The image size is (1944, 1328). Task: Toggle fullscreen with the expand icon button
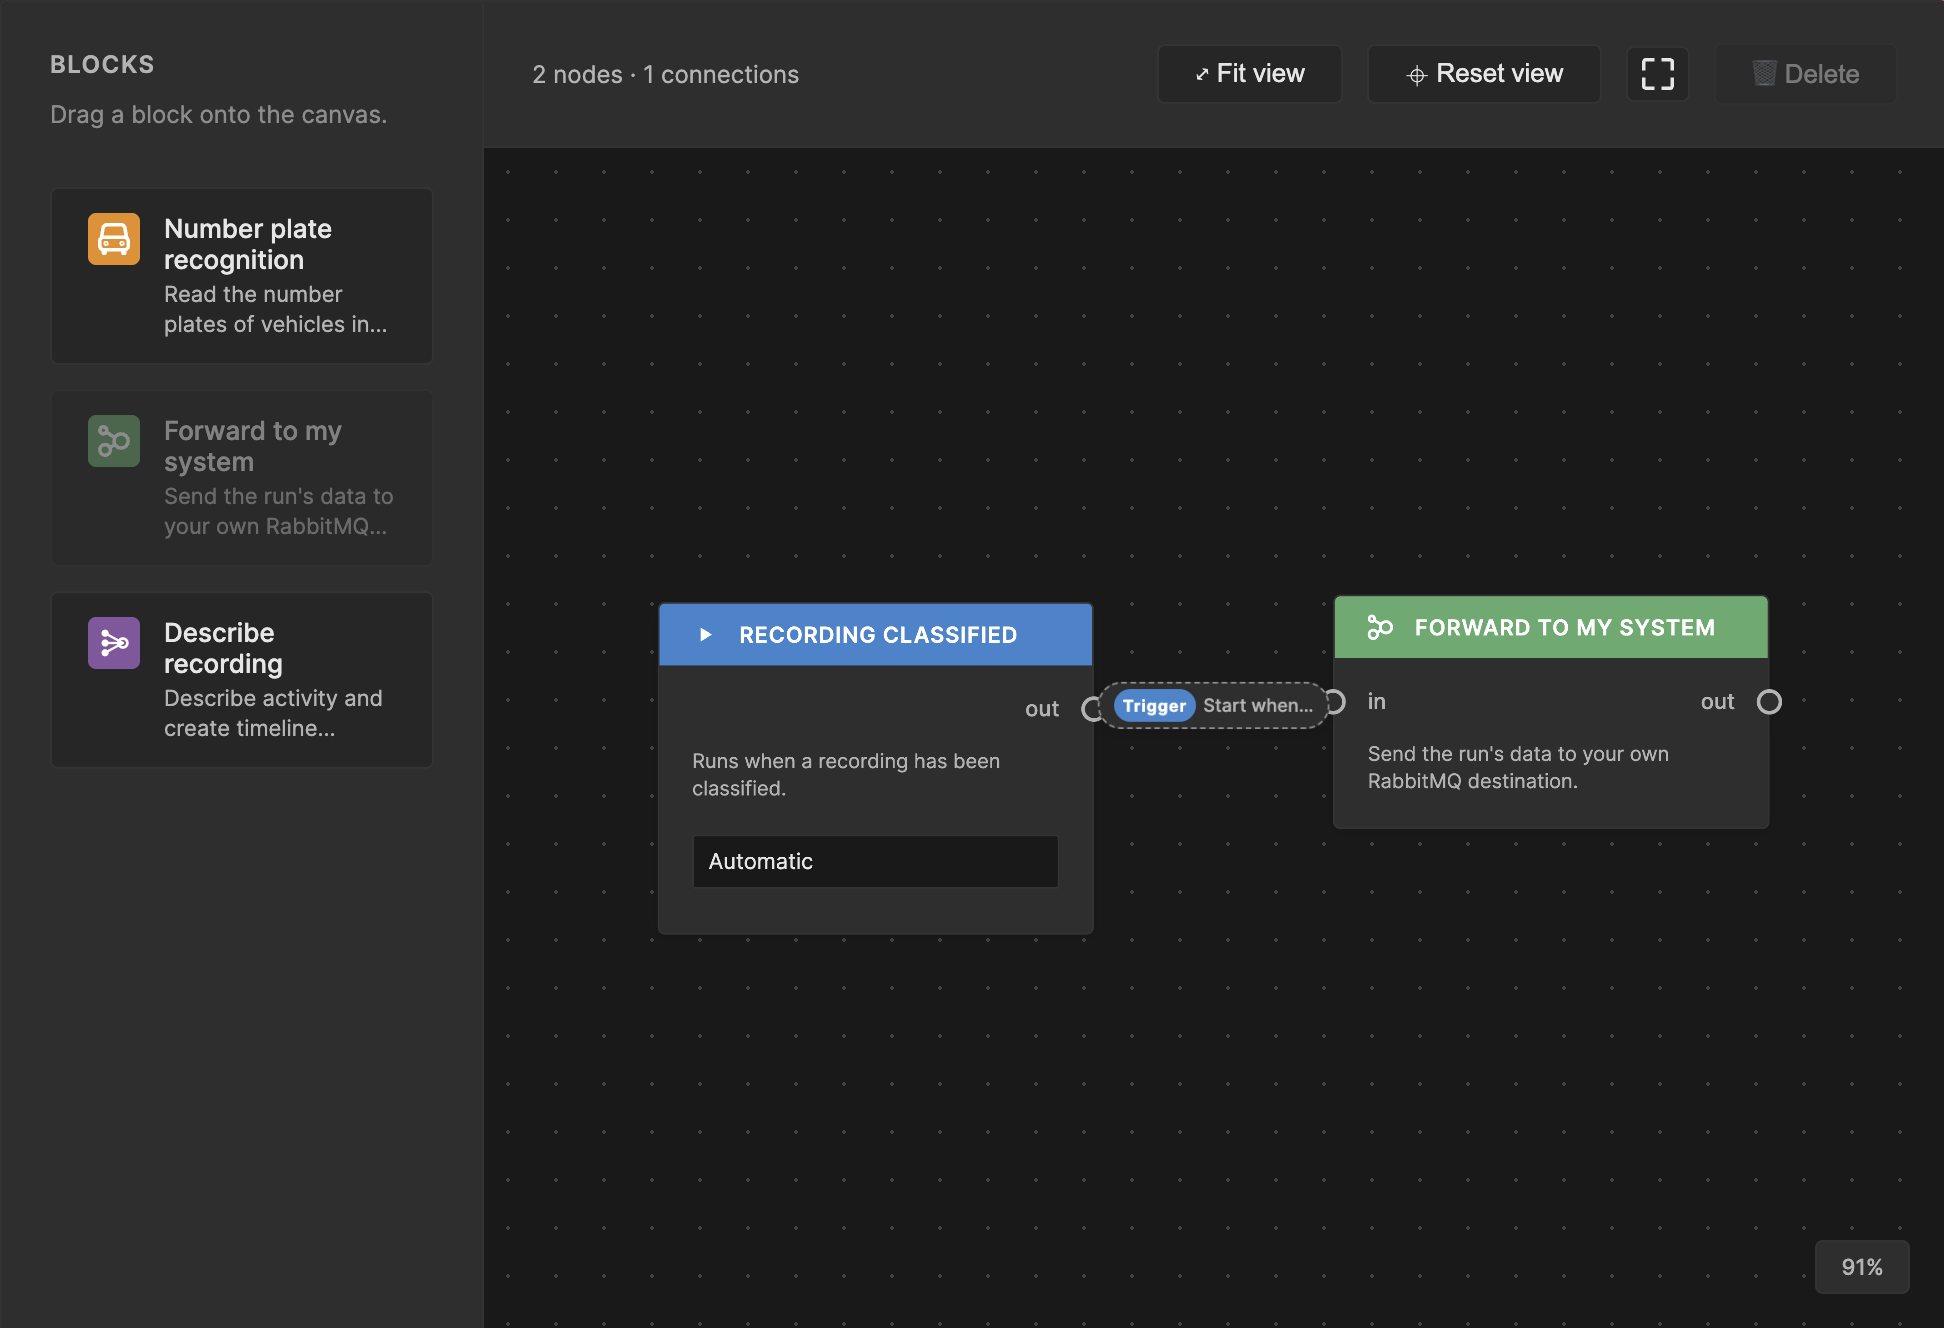[x=1658, y=74]
